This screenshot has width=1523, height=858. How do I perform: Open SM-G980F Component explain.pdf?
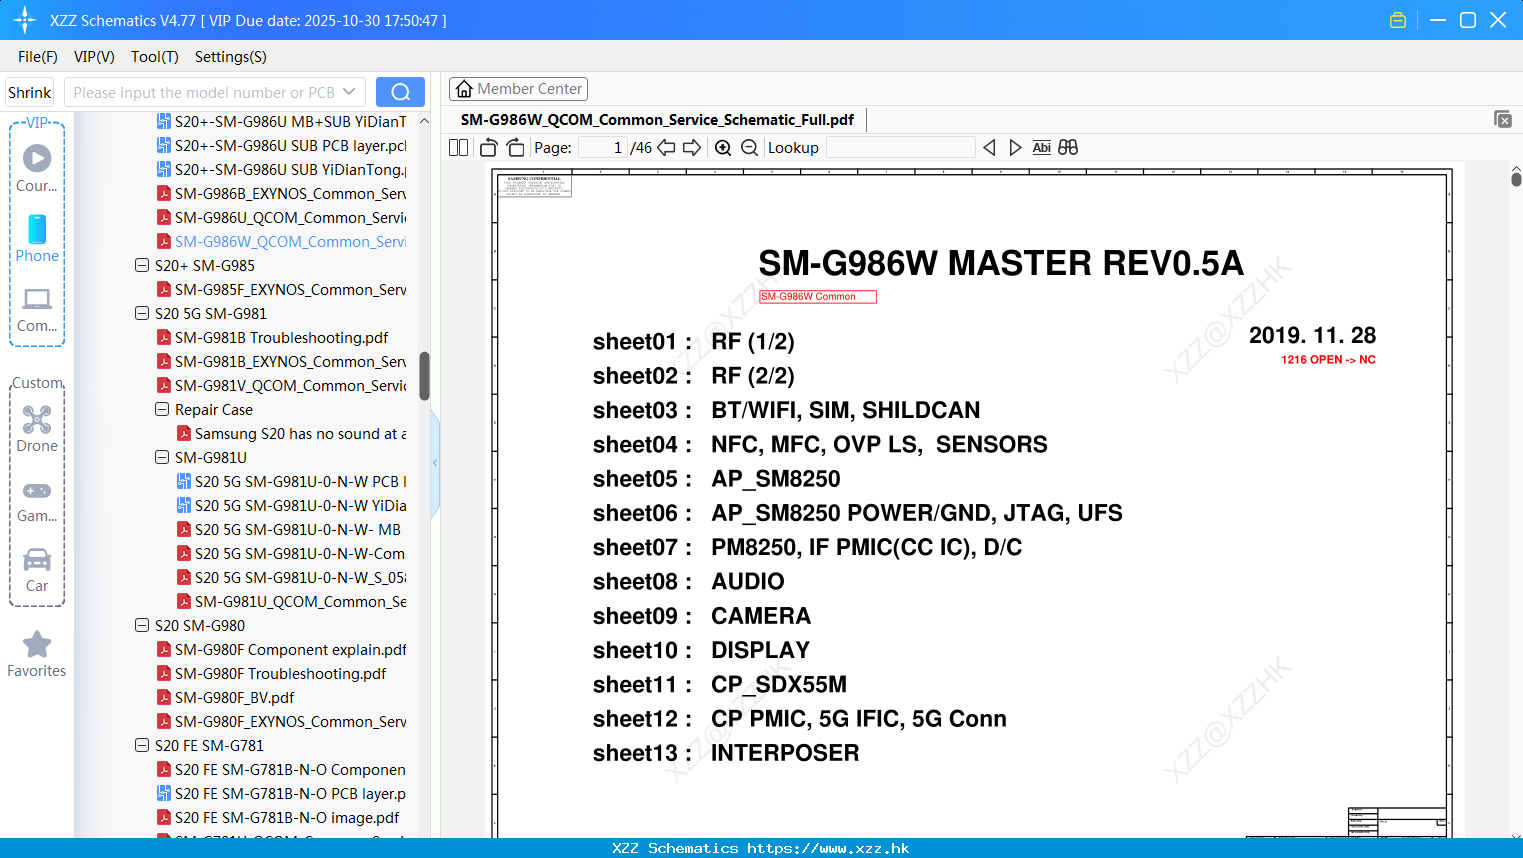tap(282, 650)
